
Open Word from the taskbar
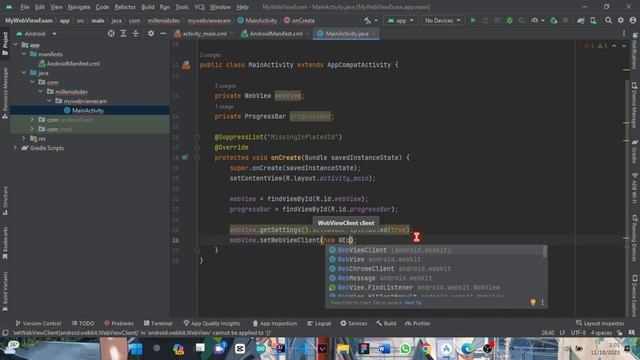pyautogui.click(x=384, y=349)
